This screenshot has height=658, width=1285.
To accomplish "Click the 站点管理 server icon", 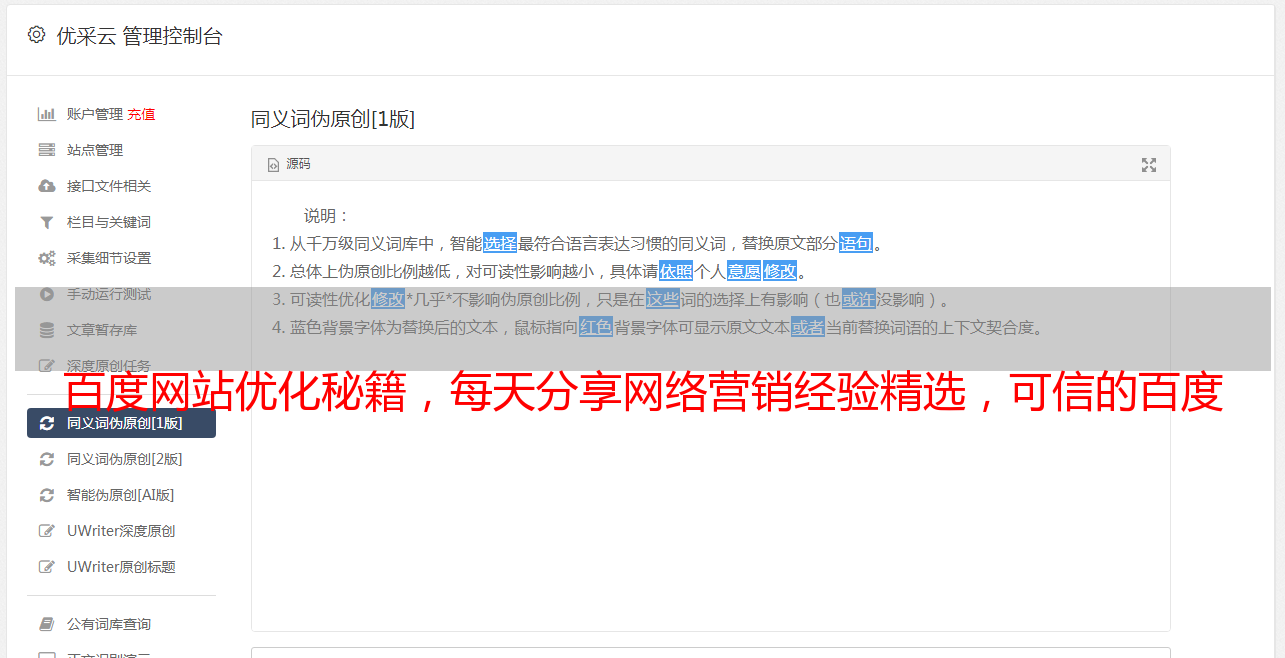I will click(46, 150).
